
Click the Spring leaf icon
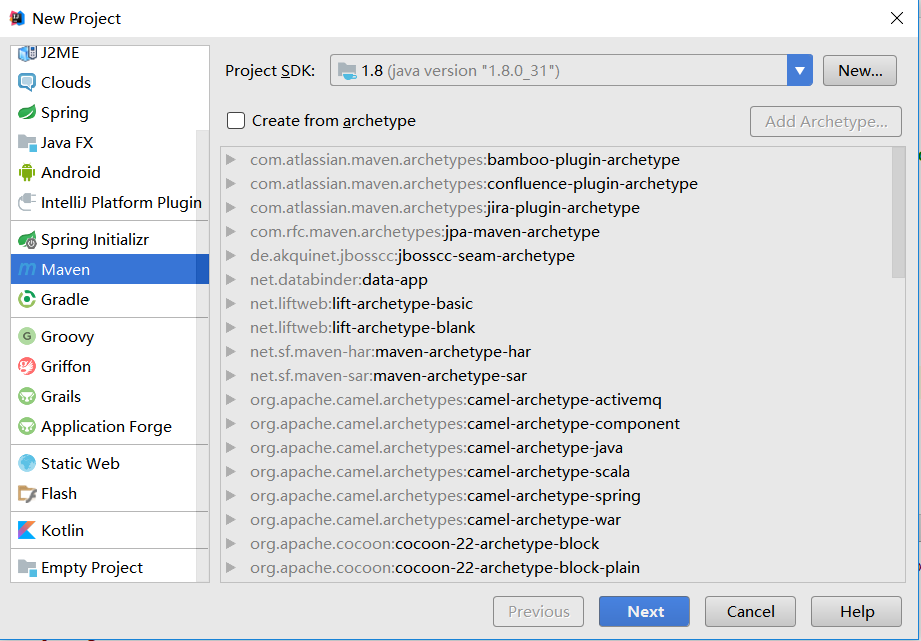coord(27,112)
